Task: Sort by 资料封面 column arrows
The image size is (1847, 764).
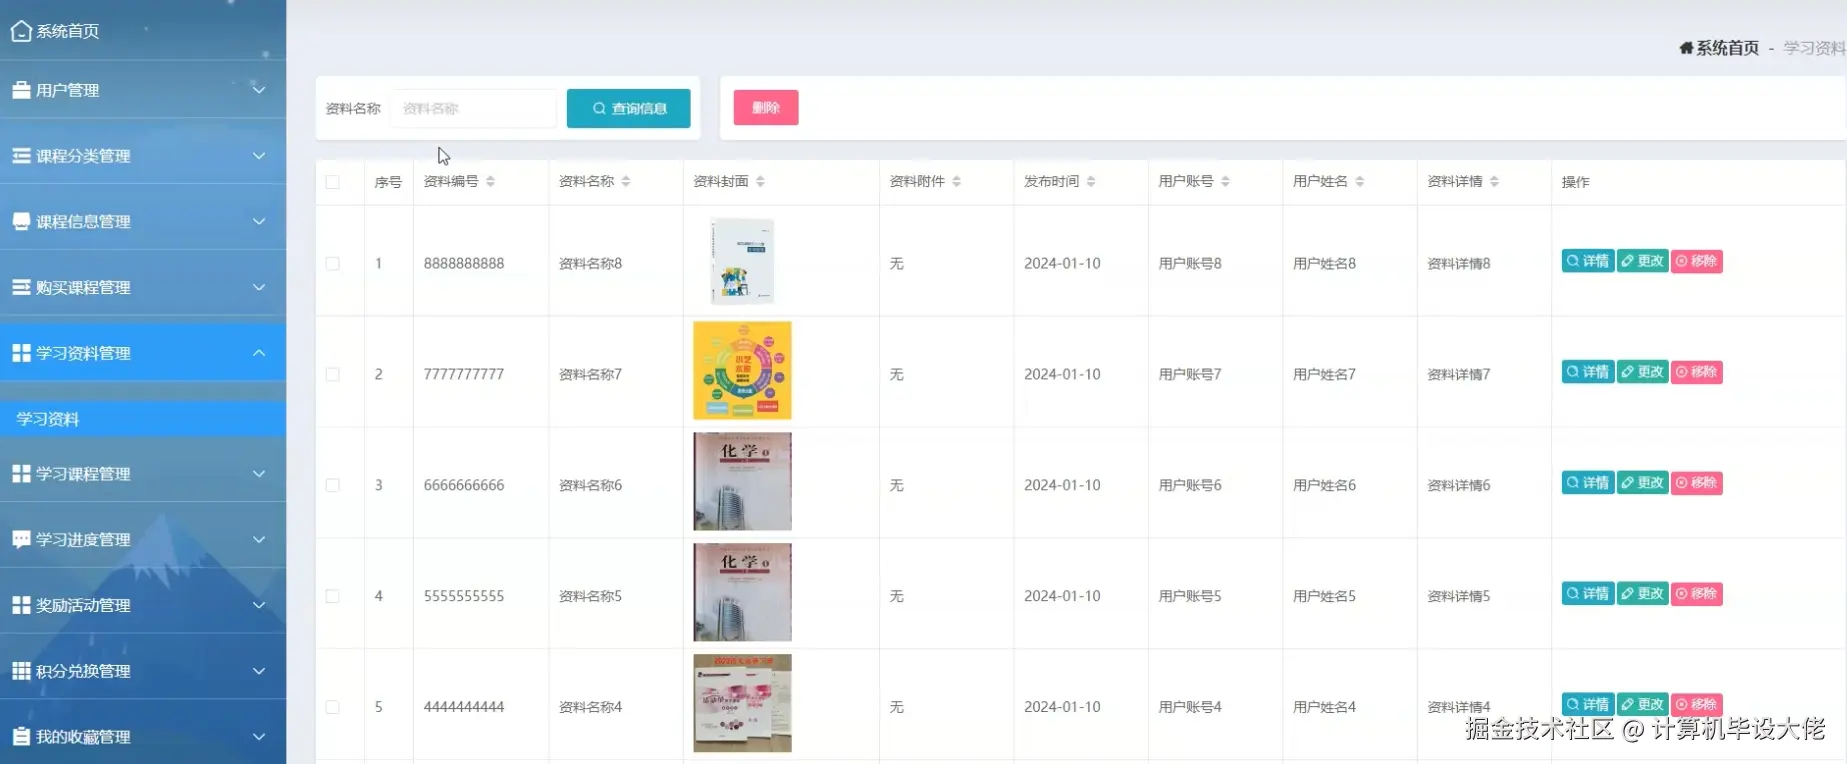Action: point(760,182)
